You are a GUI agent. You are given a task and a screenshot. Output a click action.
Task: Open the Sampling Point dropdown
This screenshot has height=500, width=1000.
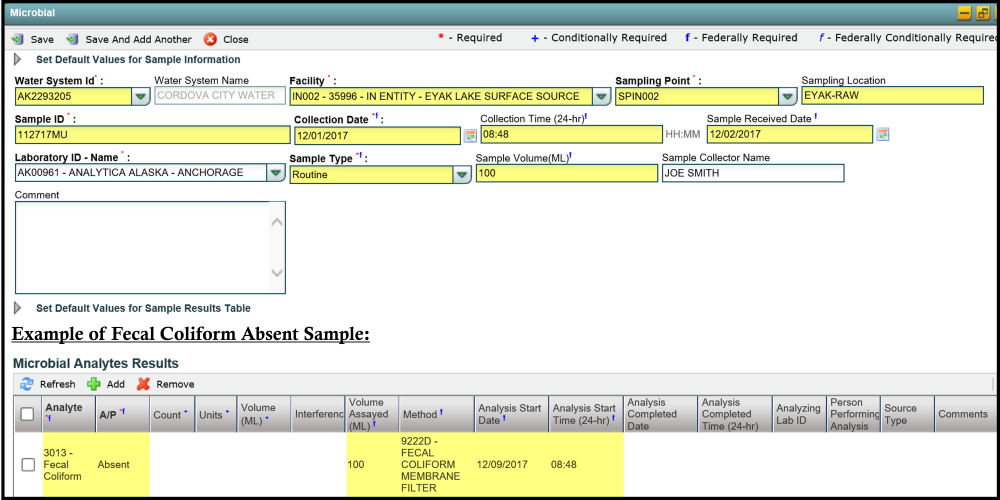click(x=788, y=97)
